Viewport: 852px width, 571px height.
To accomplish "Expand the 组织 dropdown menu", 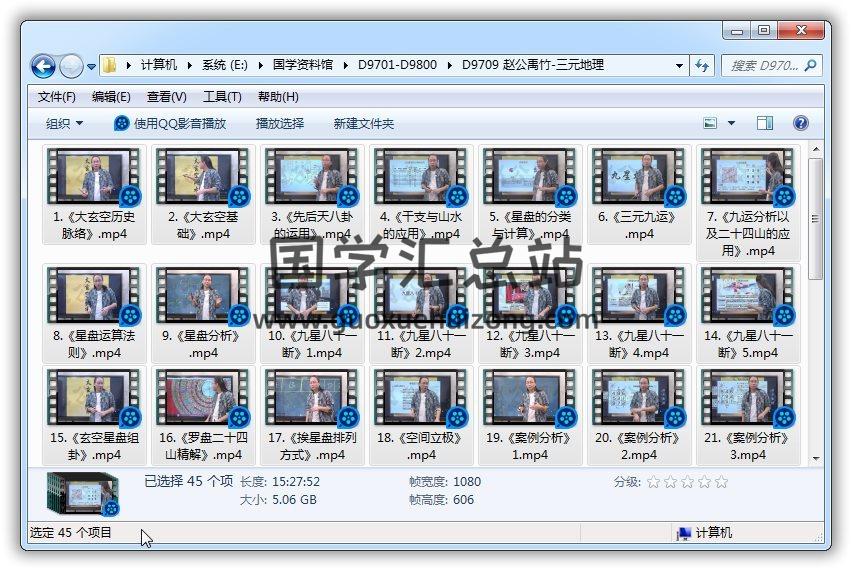I will 65,123.
